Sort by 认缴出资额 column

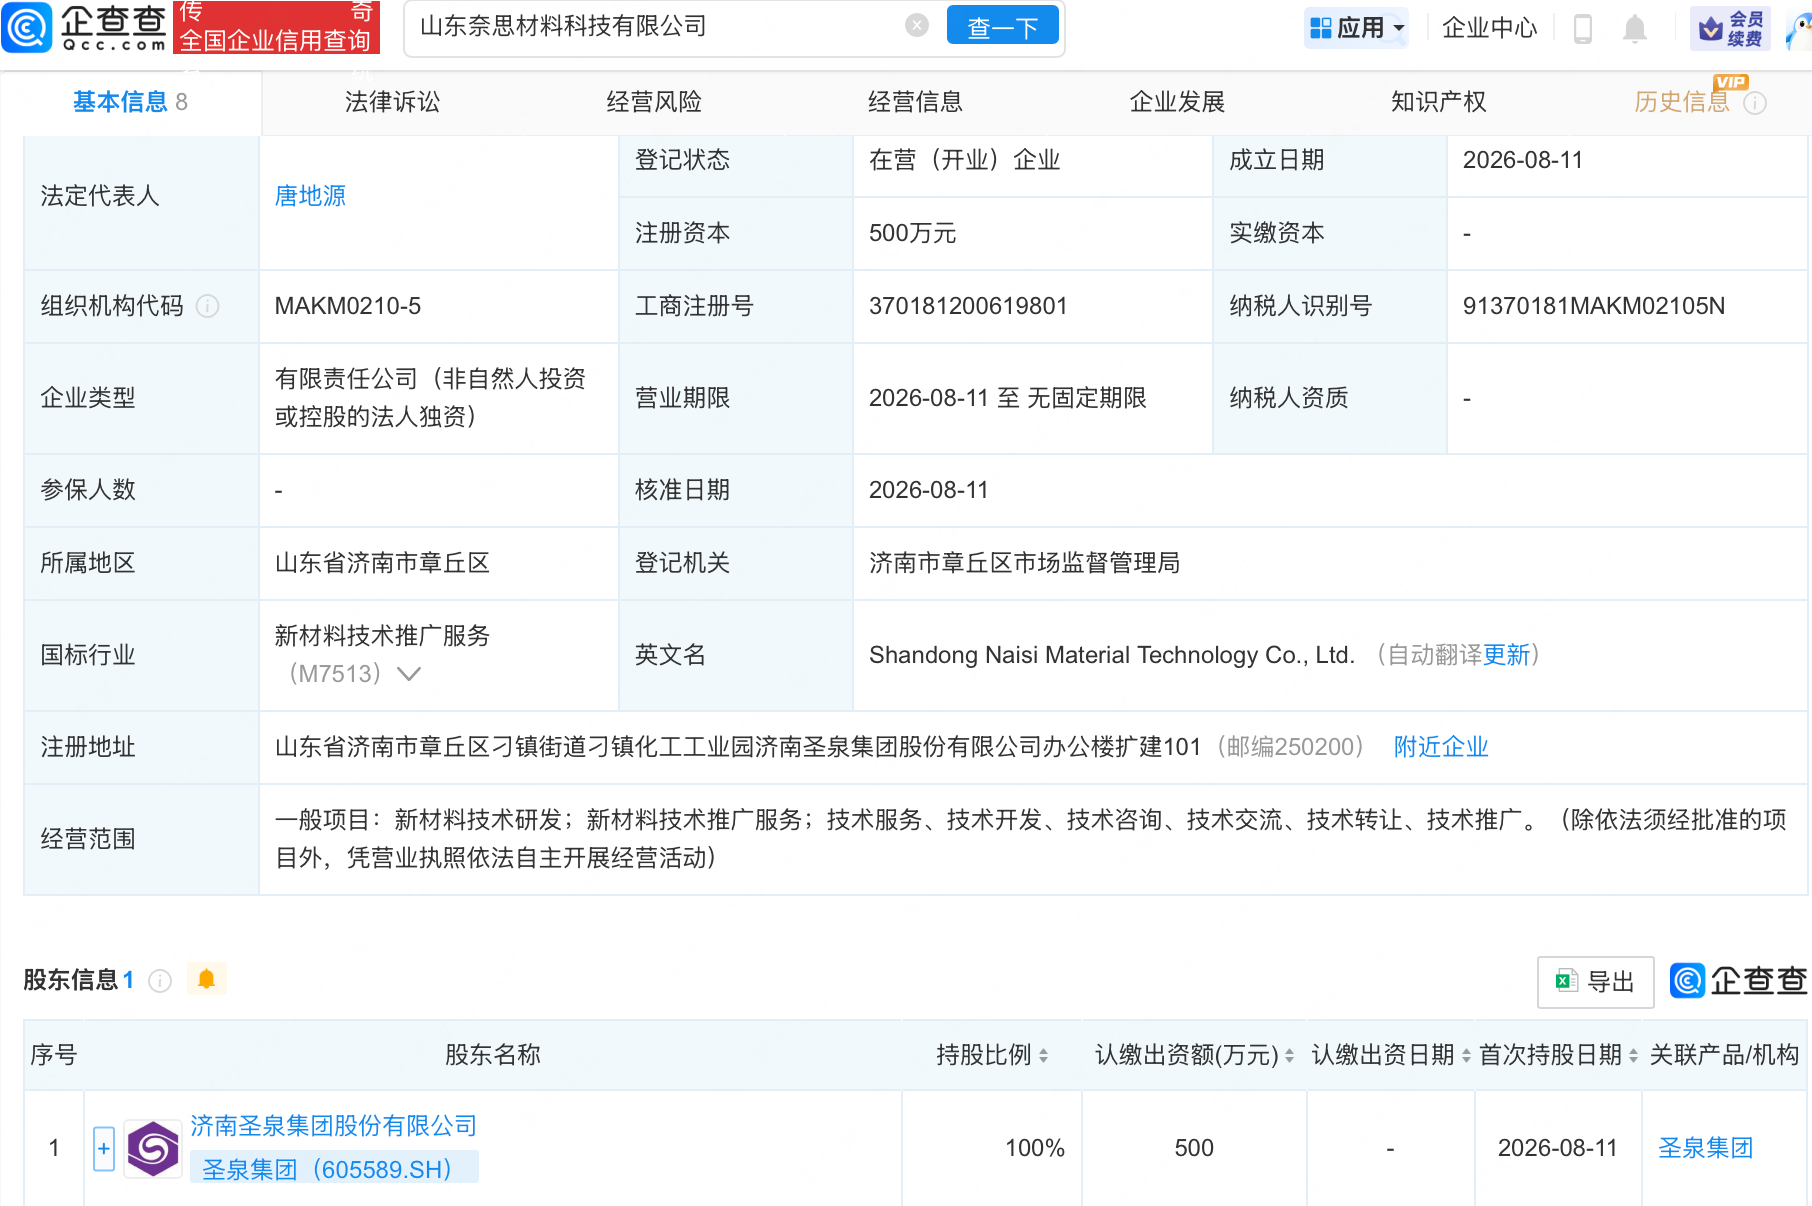(1289, 1056)
